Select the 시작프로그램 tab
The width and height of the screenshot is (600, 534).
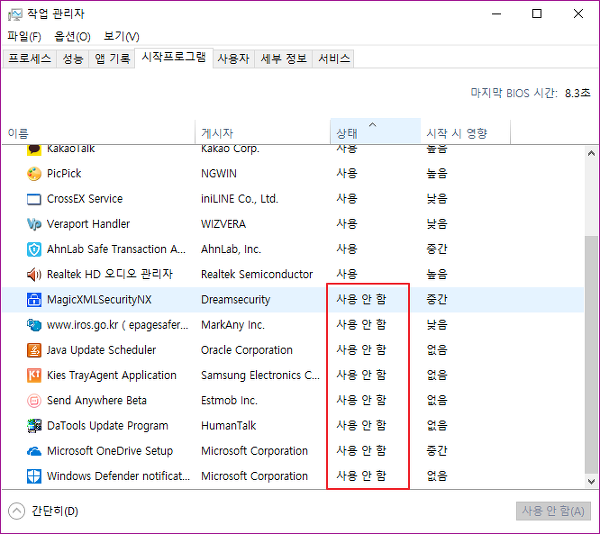pyautogui.click(x=174, y=57)
